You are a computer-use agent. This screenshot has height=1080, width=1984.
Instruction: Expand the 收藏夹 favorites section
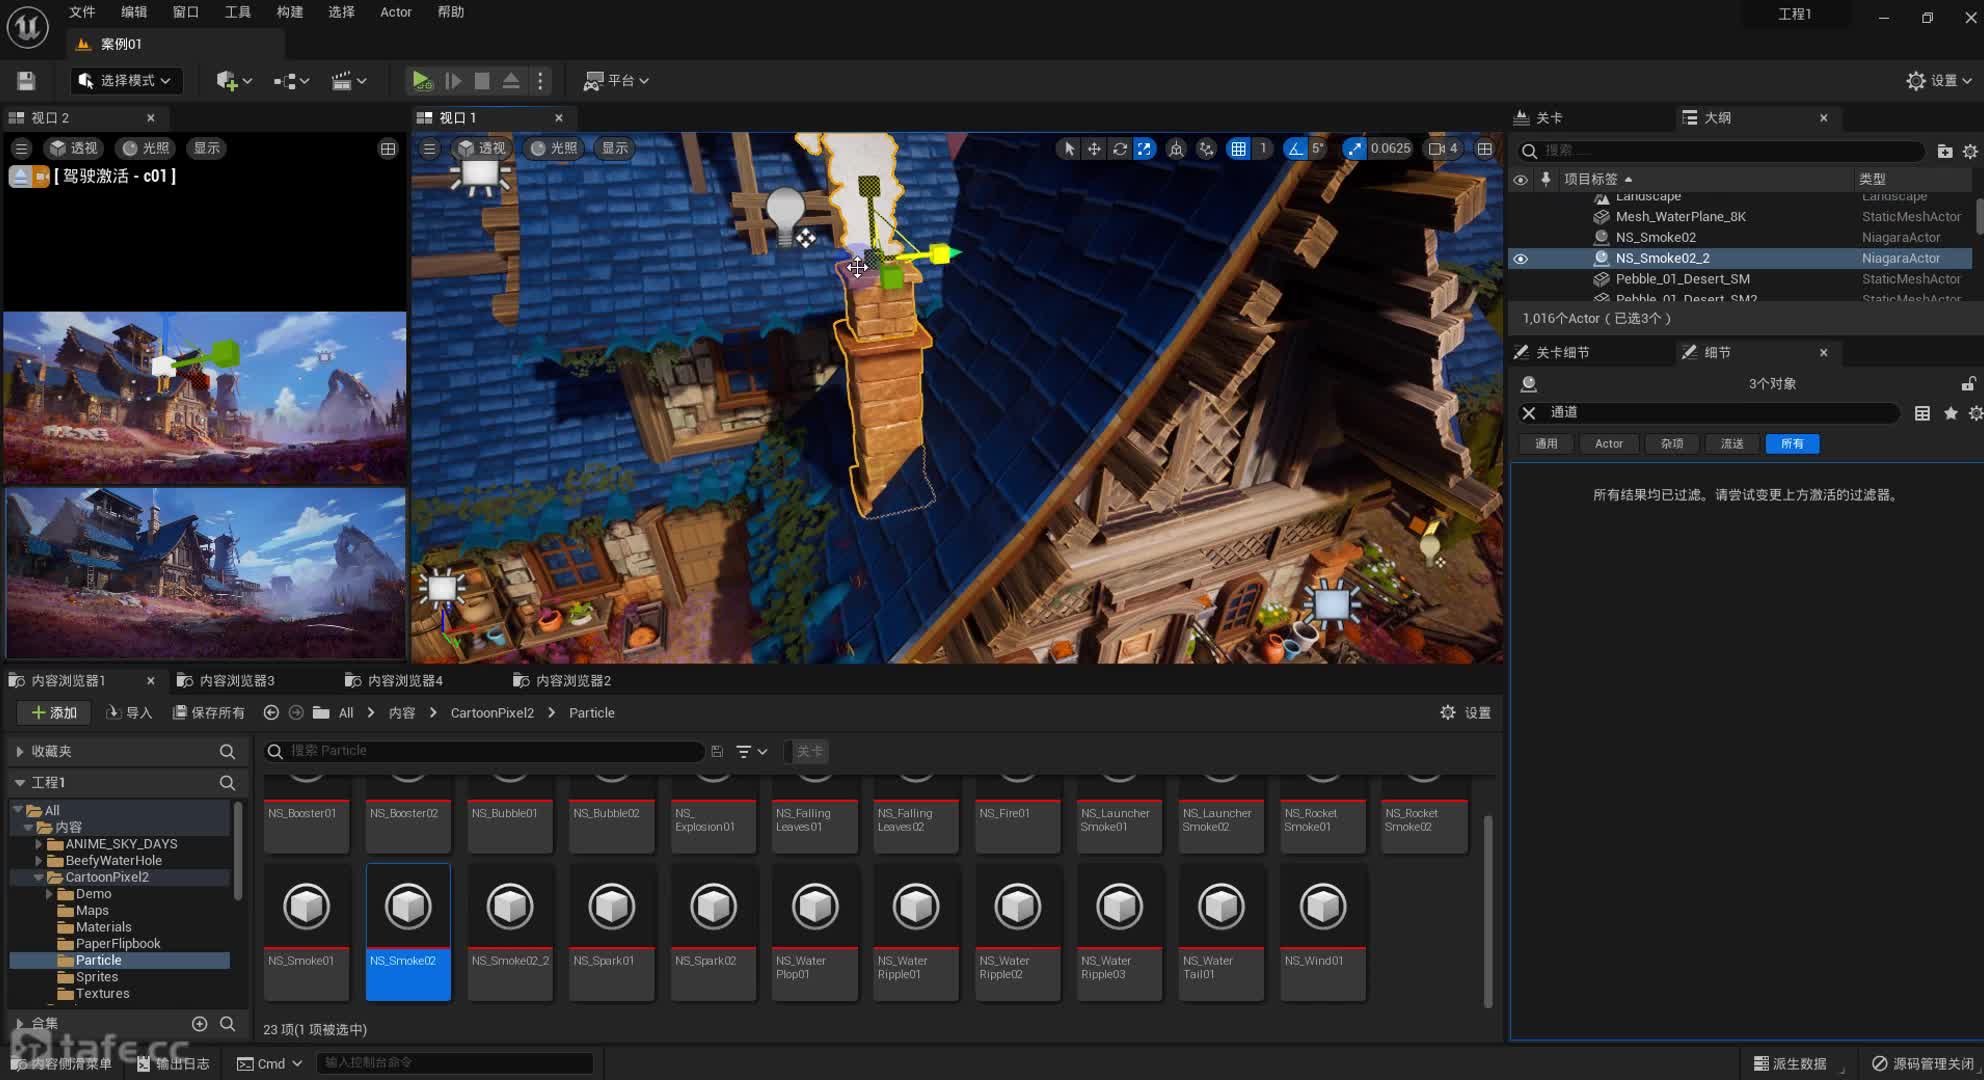tap(19, 751)
